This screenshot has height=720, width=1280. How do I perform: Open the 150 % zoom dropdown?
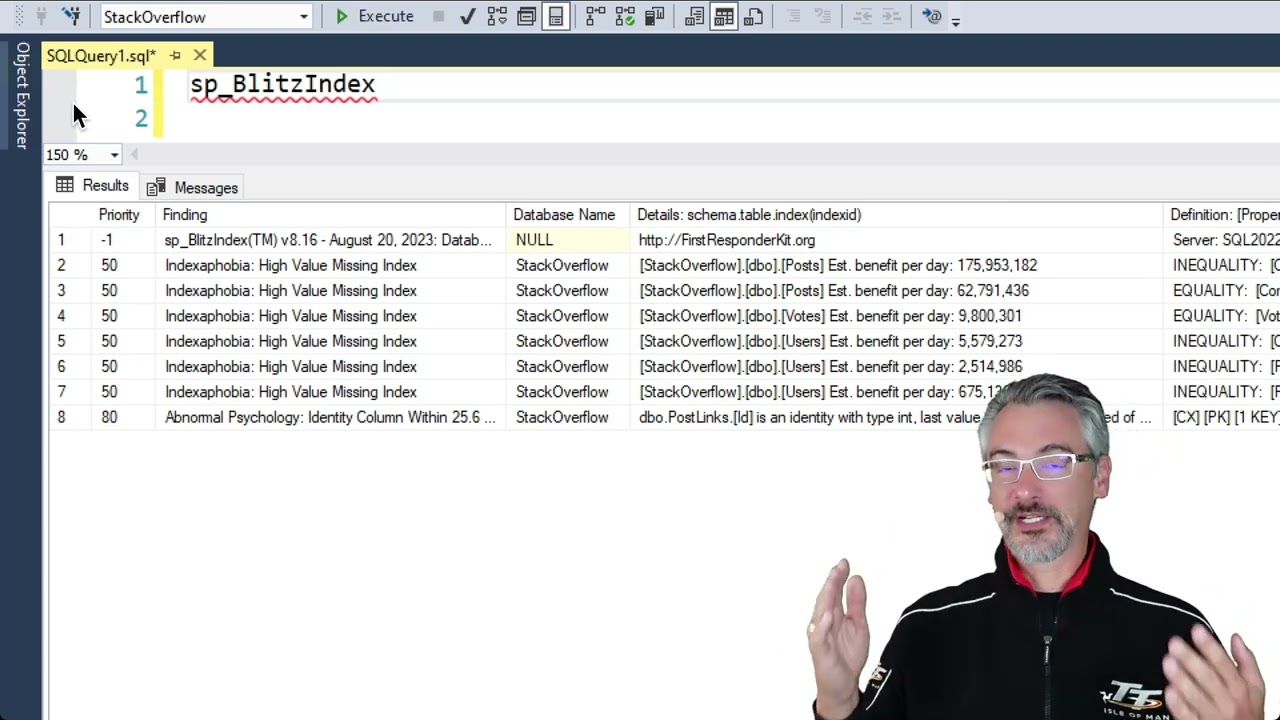coord(114,155)
